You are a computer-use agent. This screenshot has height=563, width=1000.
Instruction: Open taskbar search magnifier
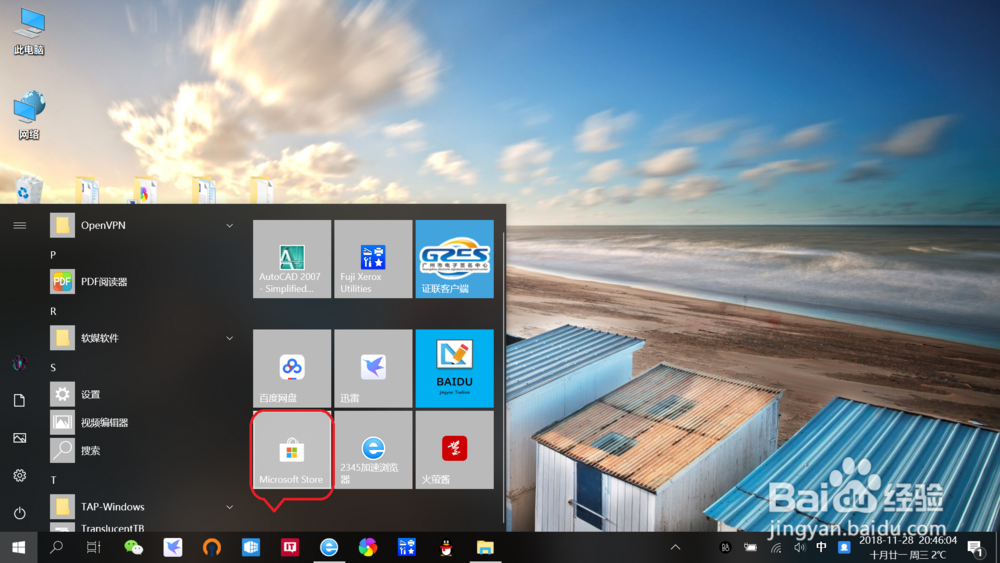pos(56,547)
